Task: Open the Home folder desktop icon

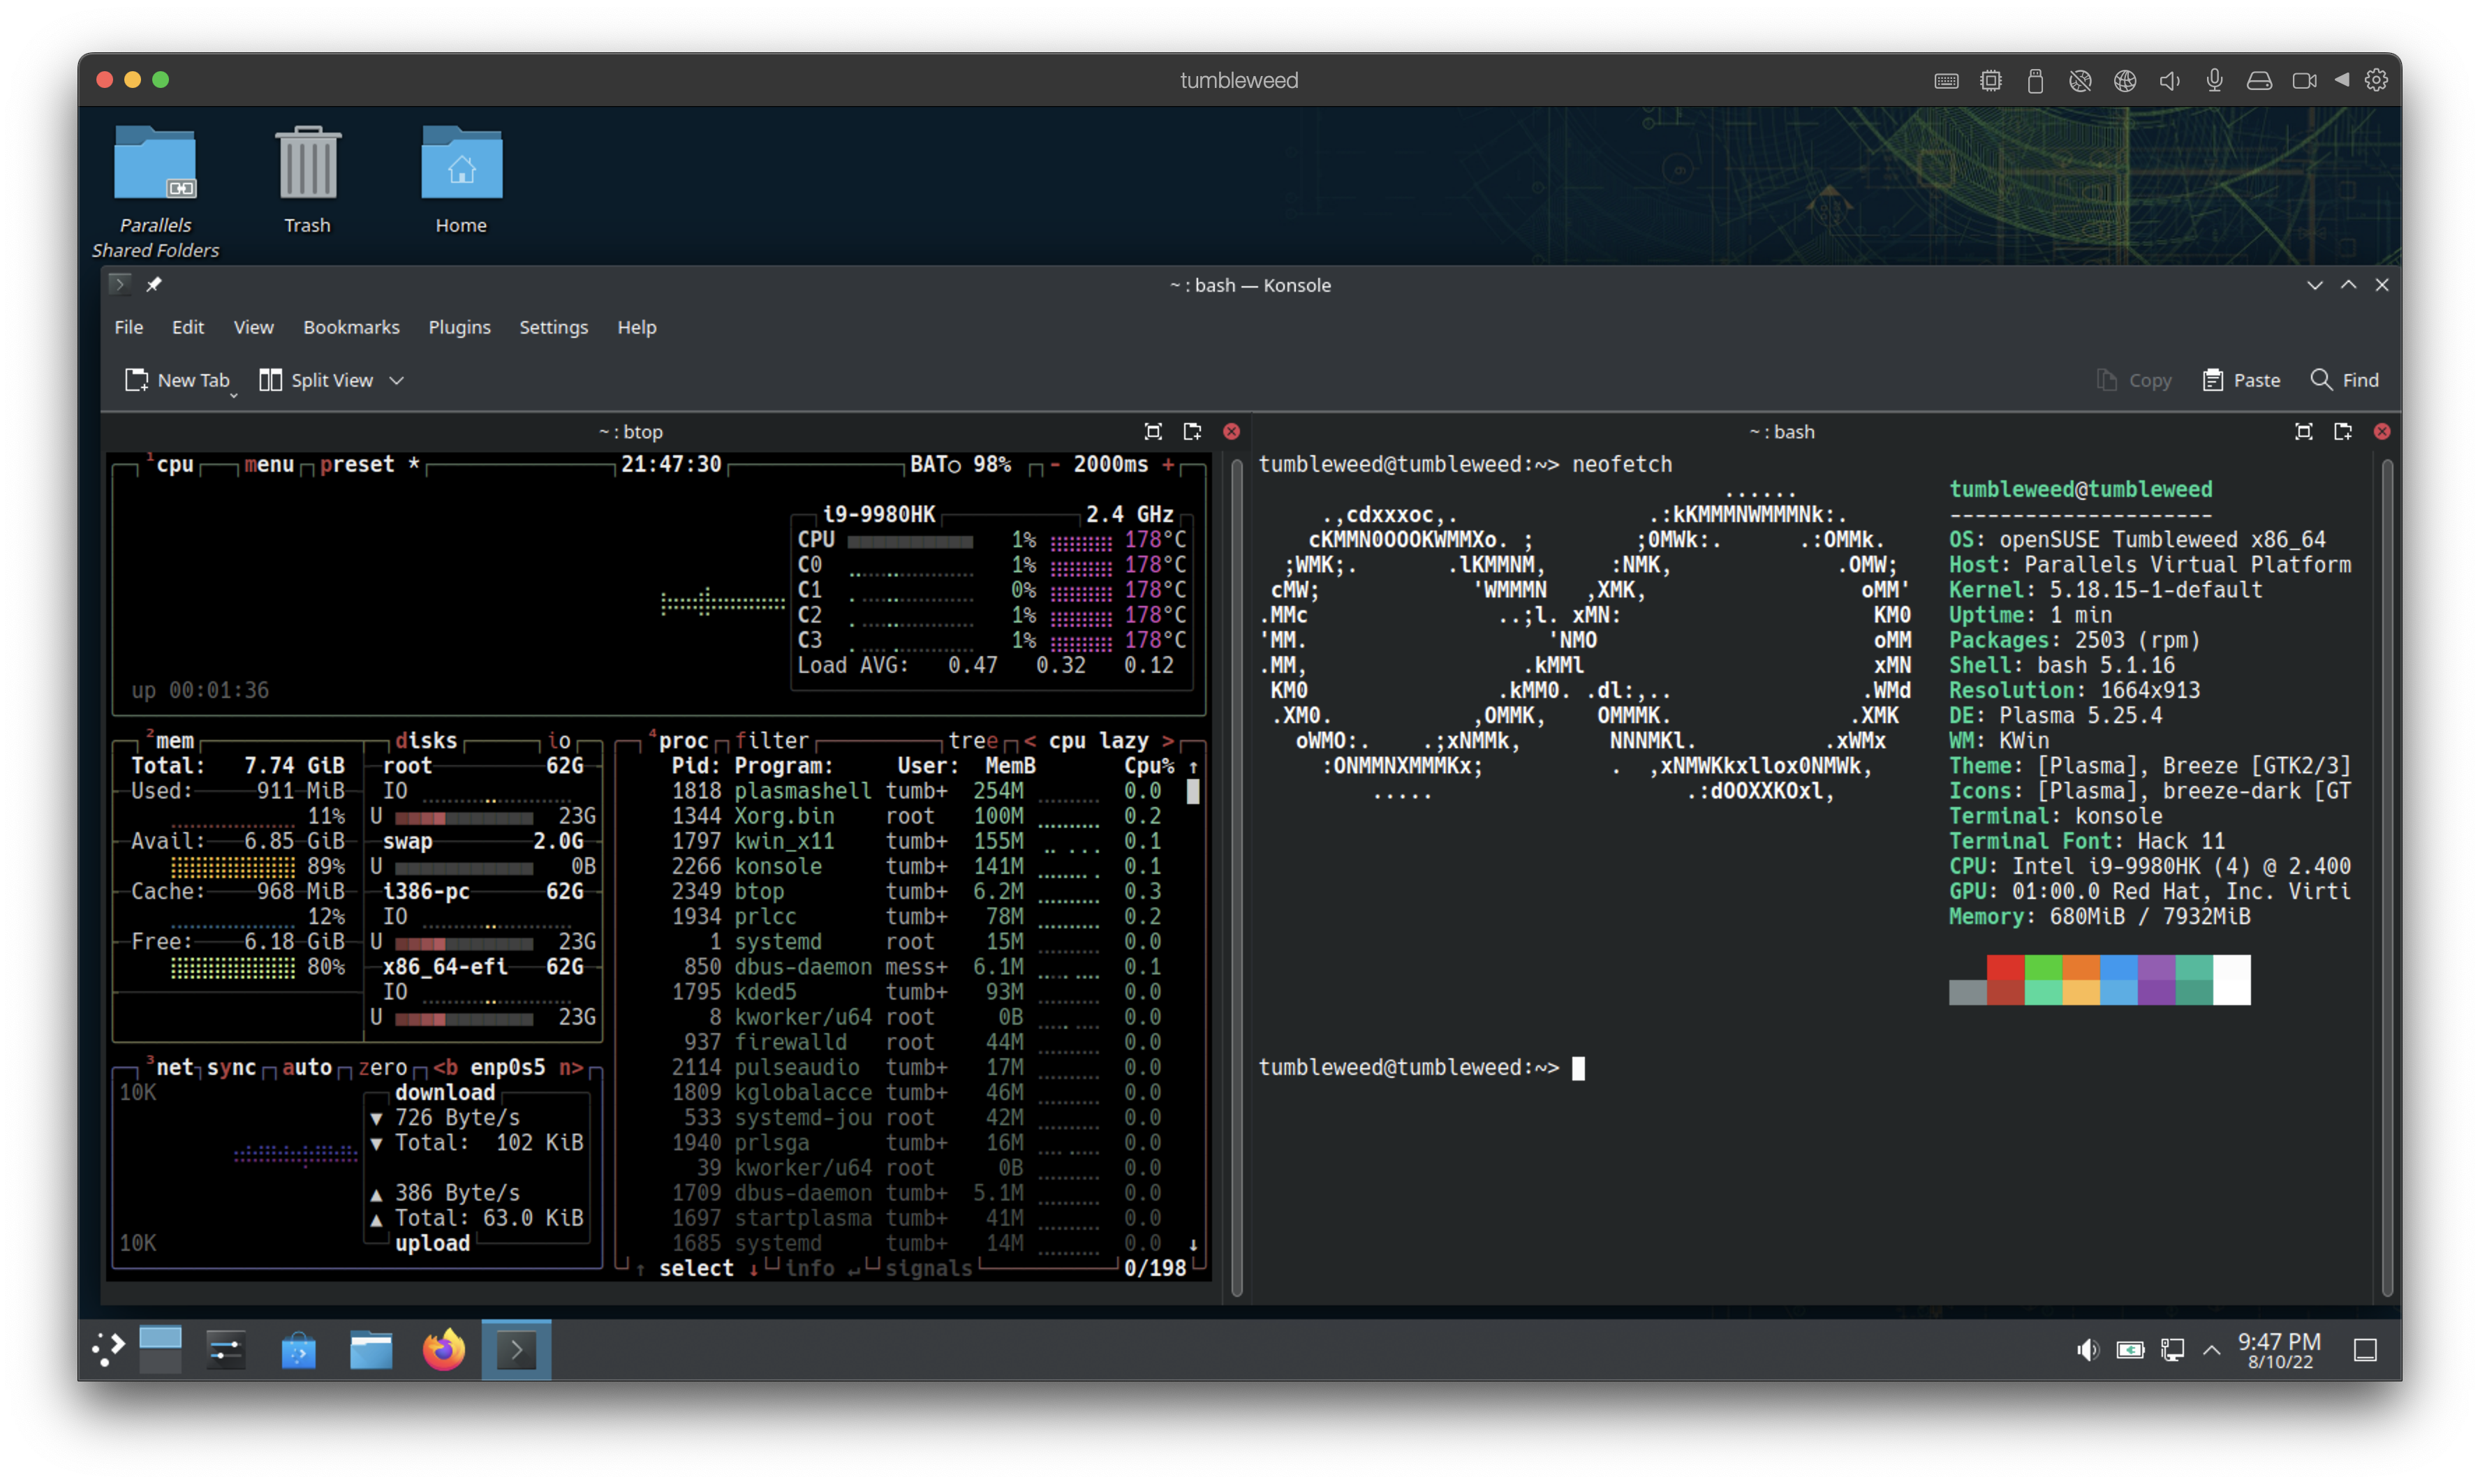Action: (461, 180)
